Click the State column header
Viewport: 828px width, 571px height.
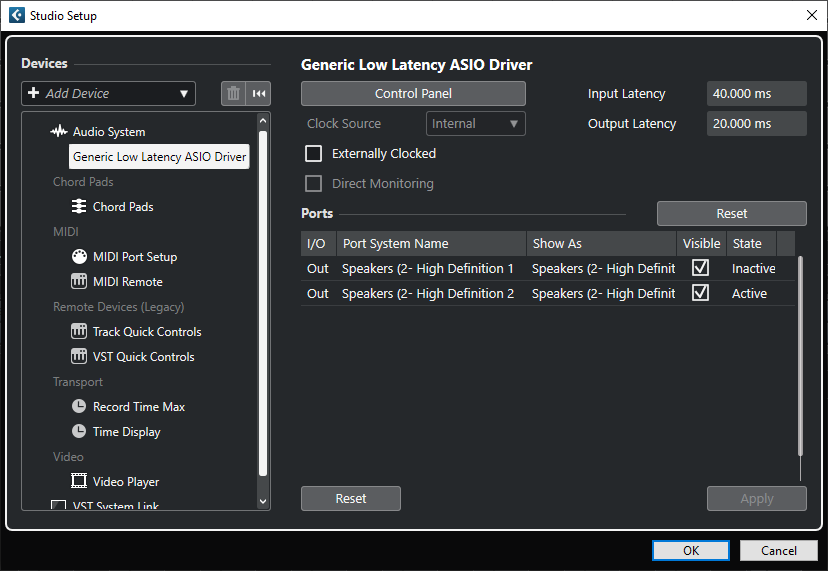coord(751,244)
